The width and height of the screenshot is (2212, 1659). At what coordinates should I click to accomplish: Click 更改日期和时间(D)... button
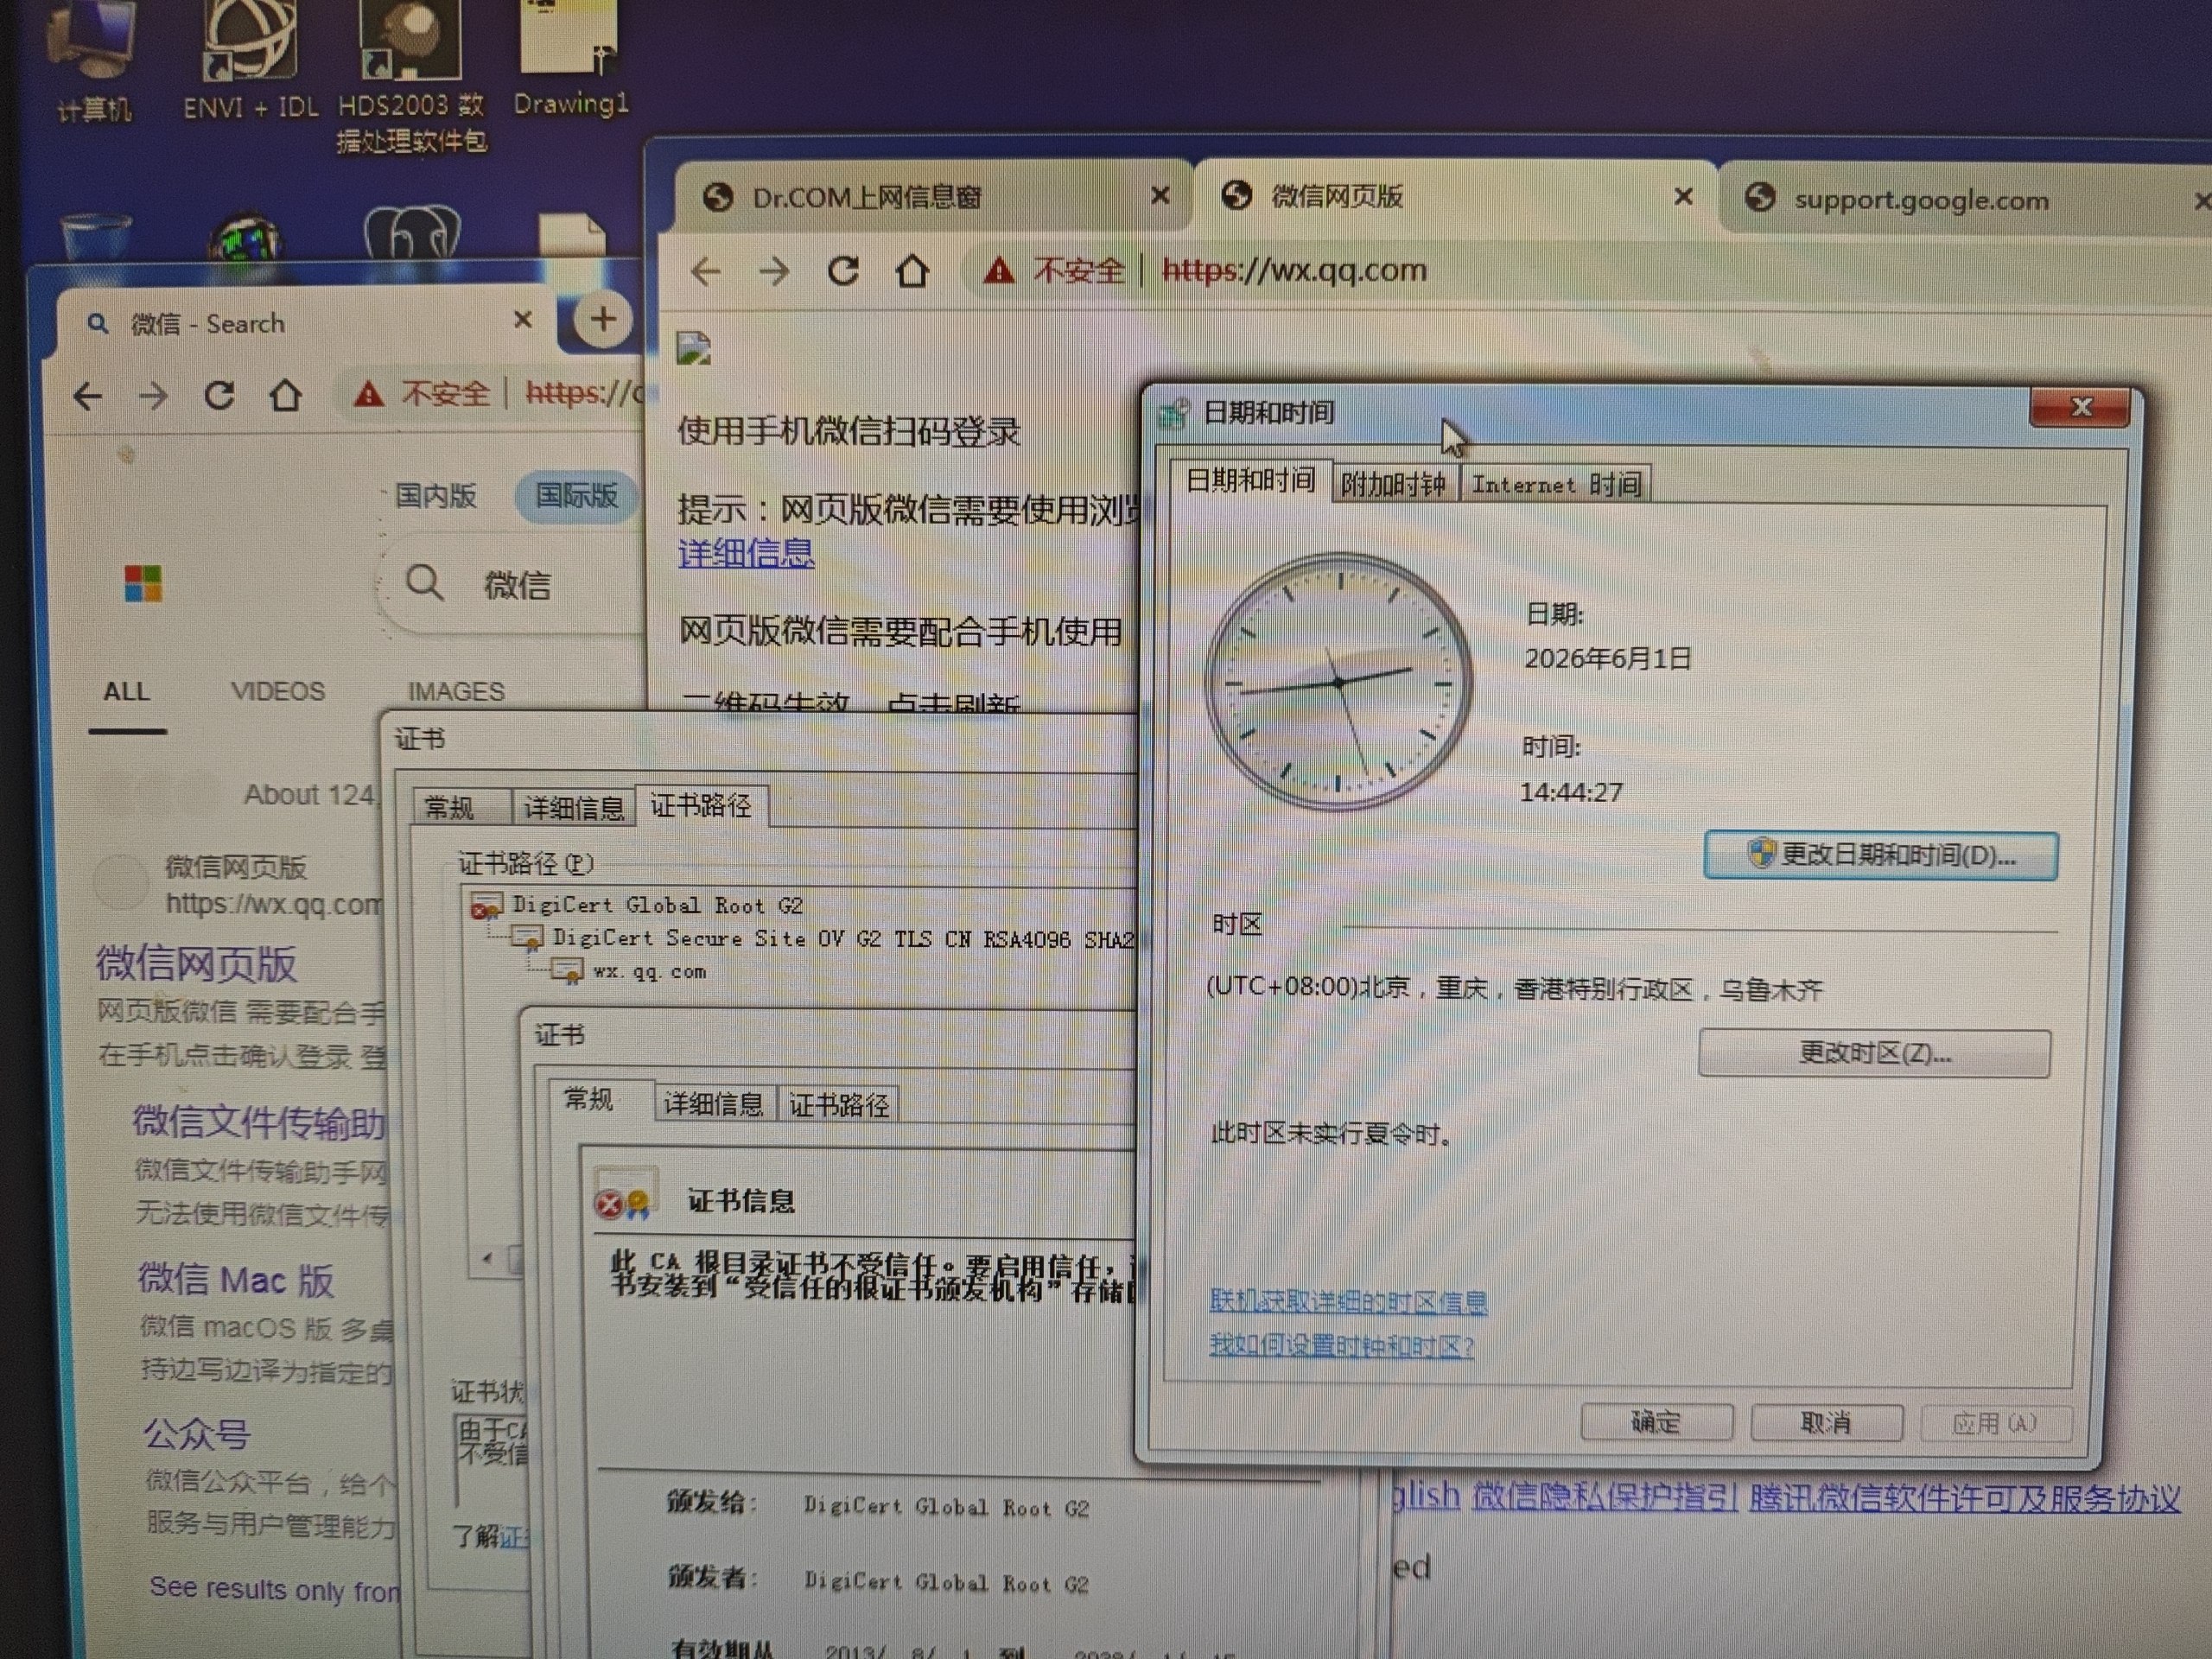tap(1880, 855)
